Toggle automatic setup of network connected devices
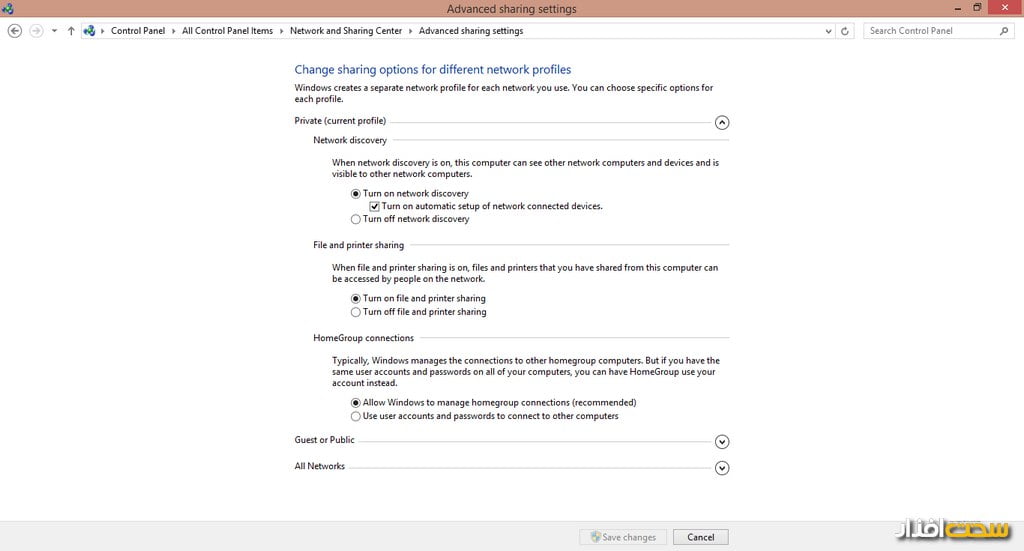The height and width of the screenshot is (551, 1024). point(375,206)
